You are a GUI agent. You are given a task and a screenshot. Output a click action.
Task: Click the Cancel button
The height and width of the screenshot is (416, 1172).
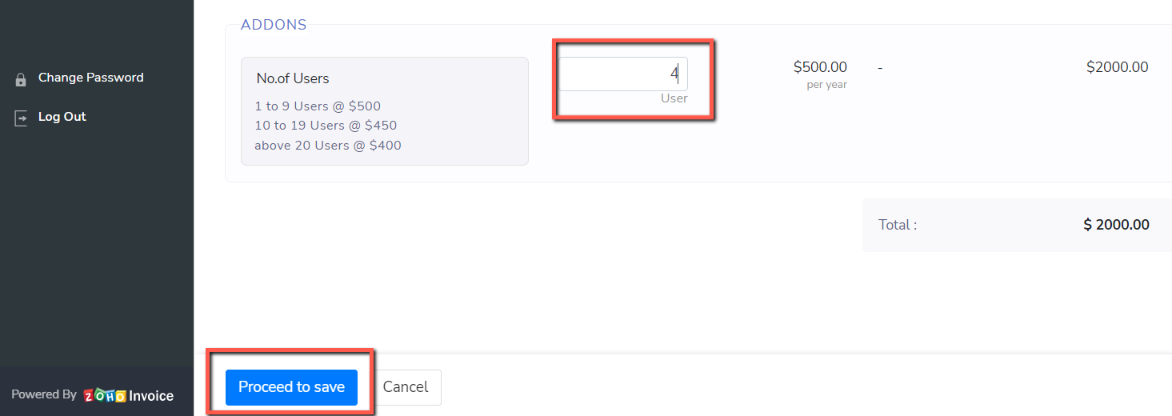pos(405,387)
